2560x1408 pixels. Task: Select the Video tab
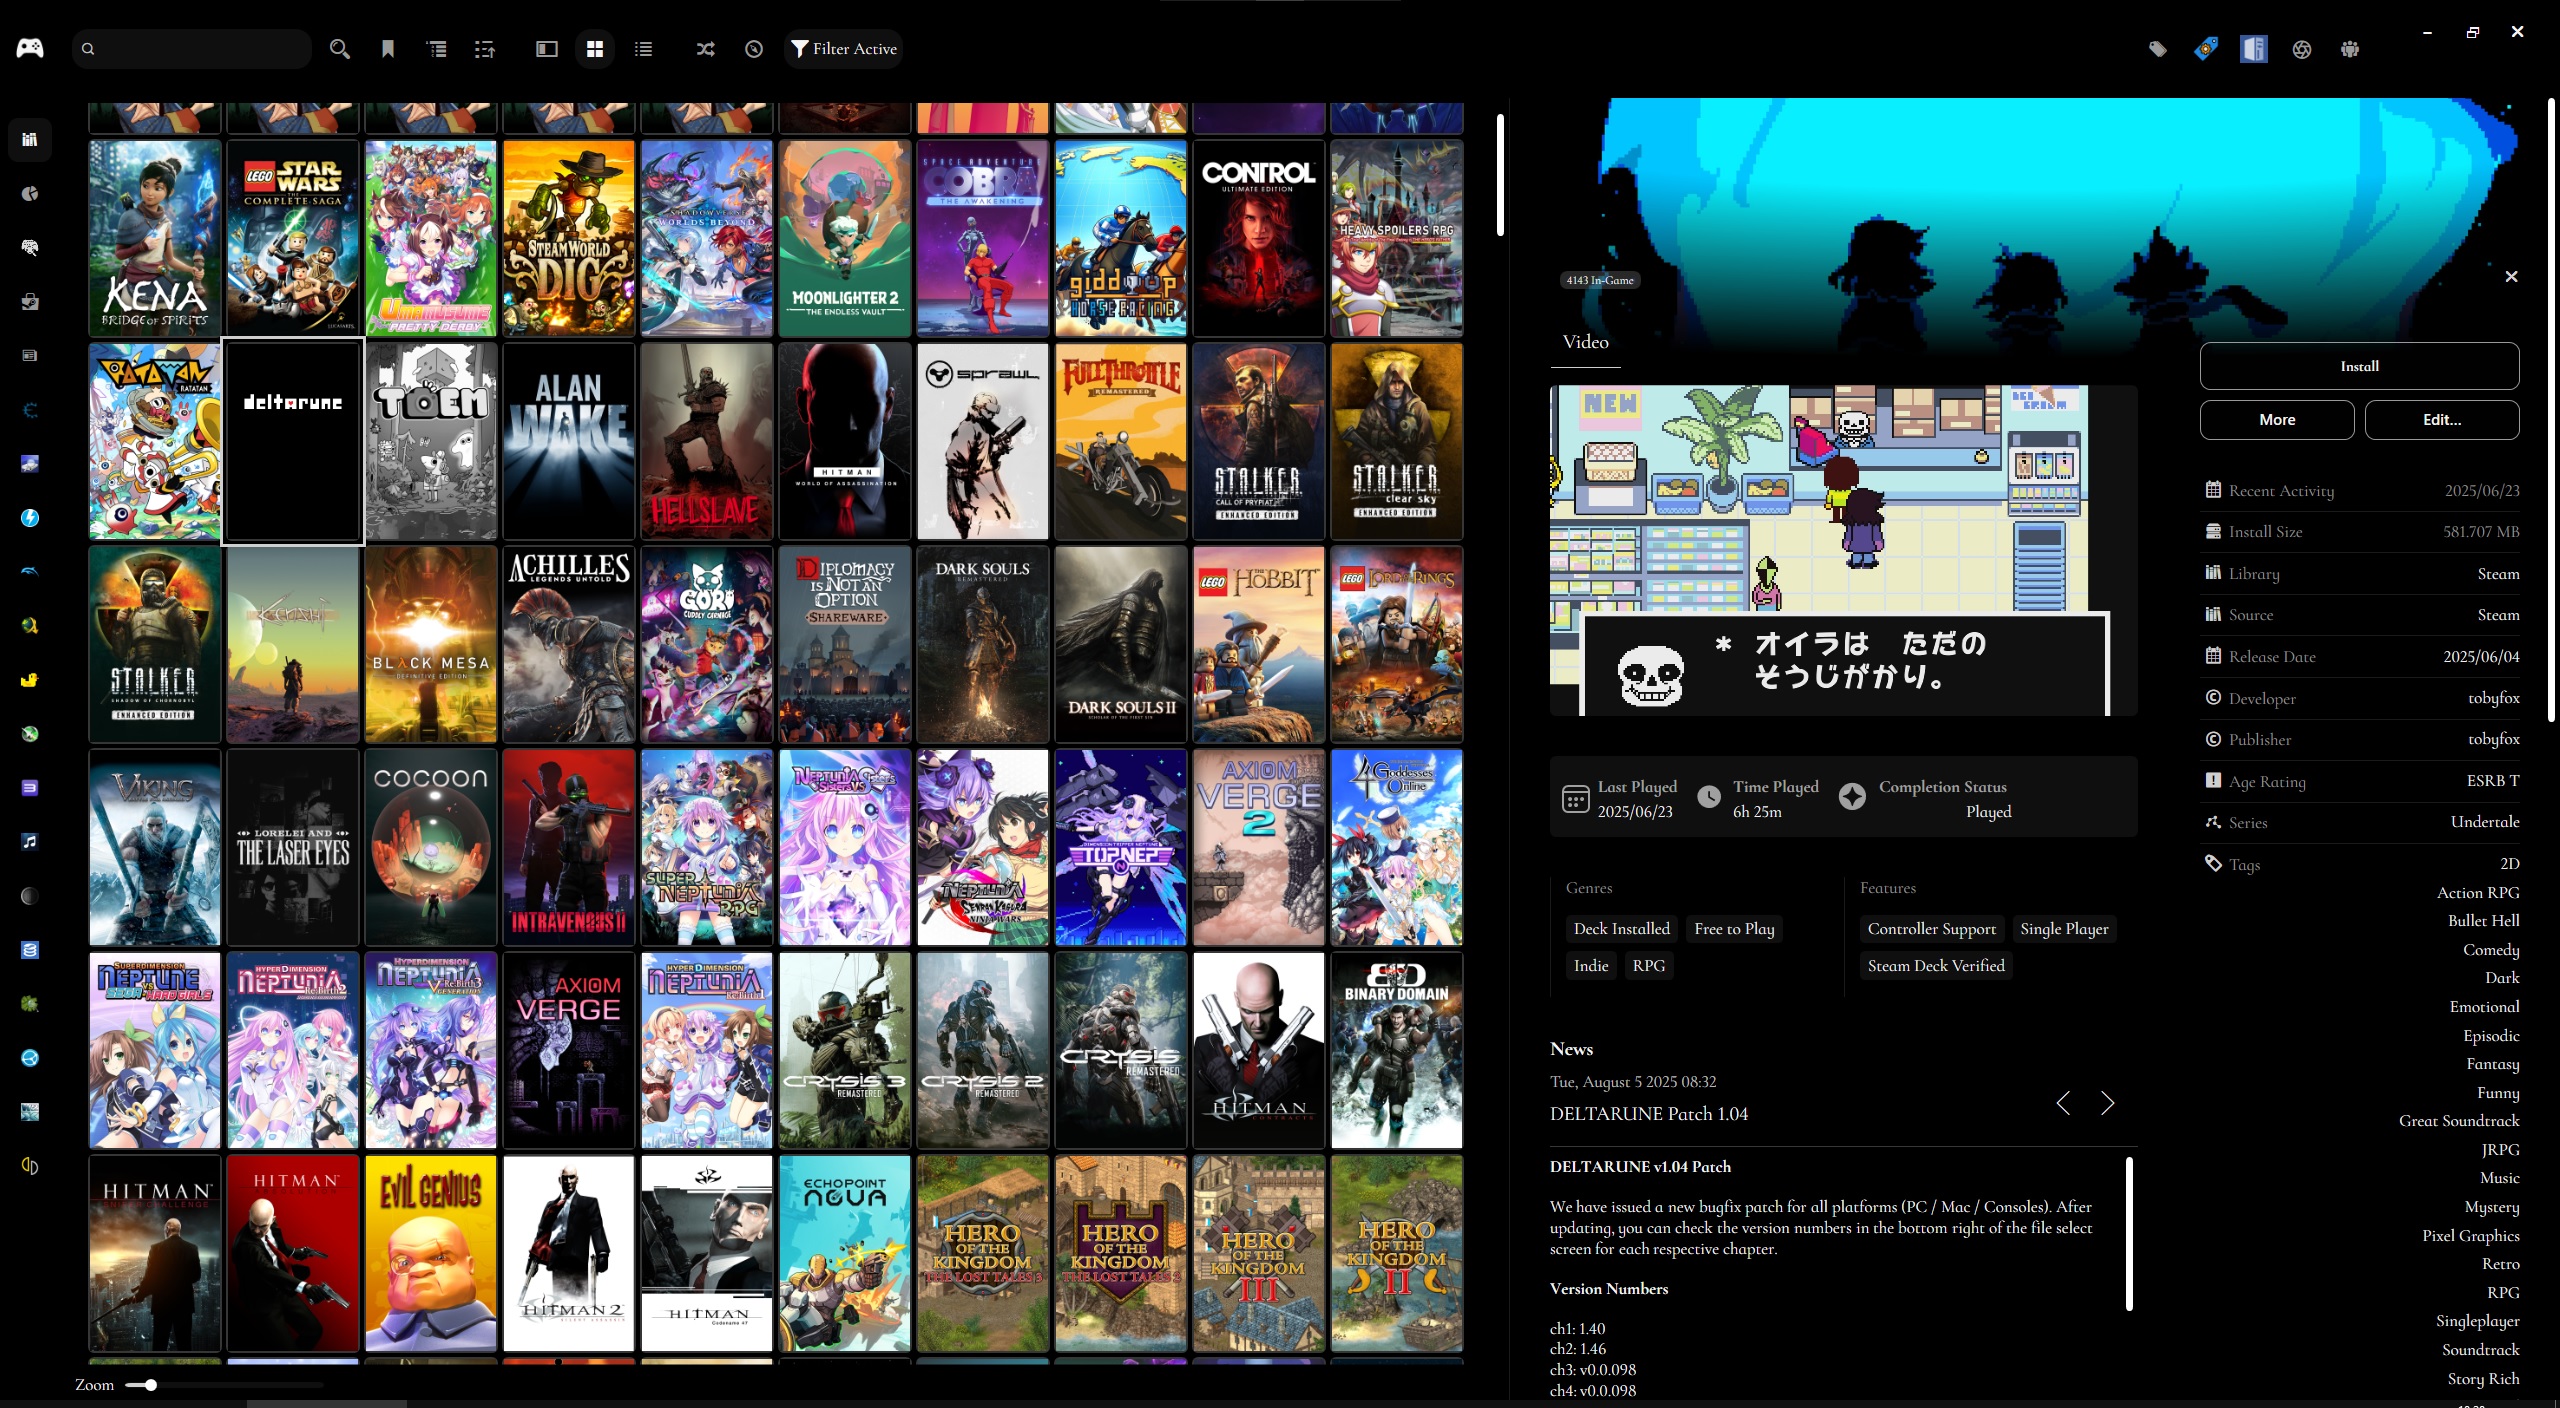(x=1585, y=342)
